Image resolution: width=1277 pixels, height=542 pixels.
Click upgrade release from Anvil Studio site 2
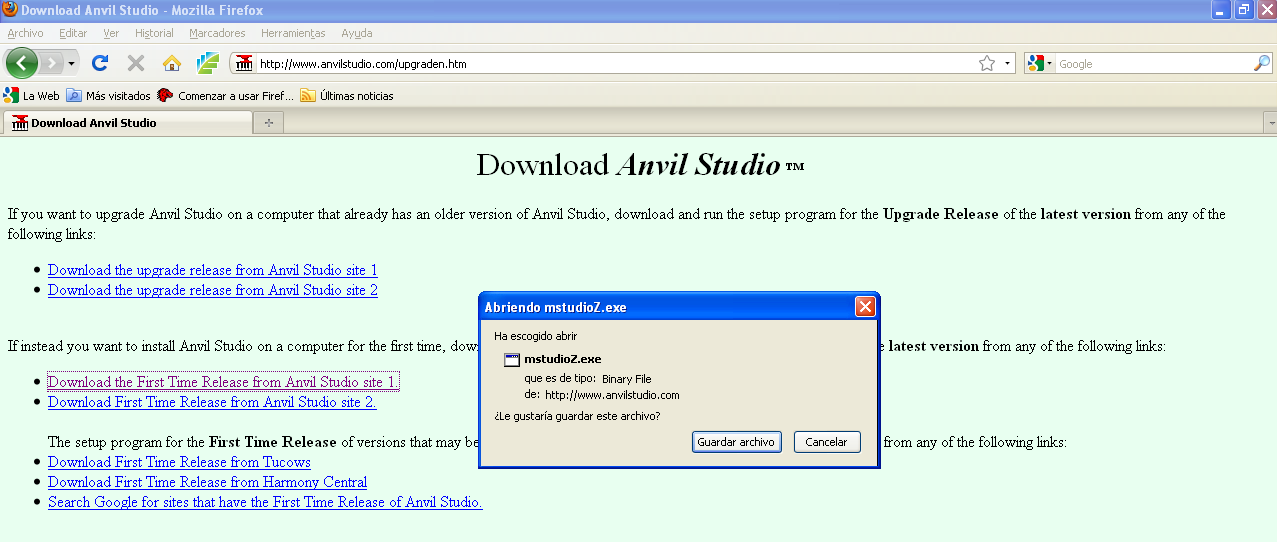(212, 290)
